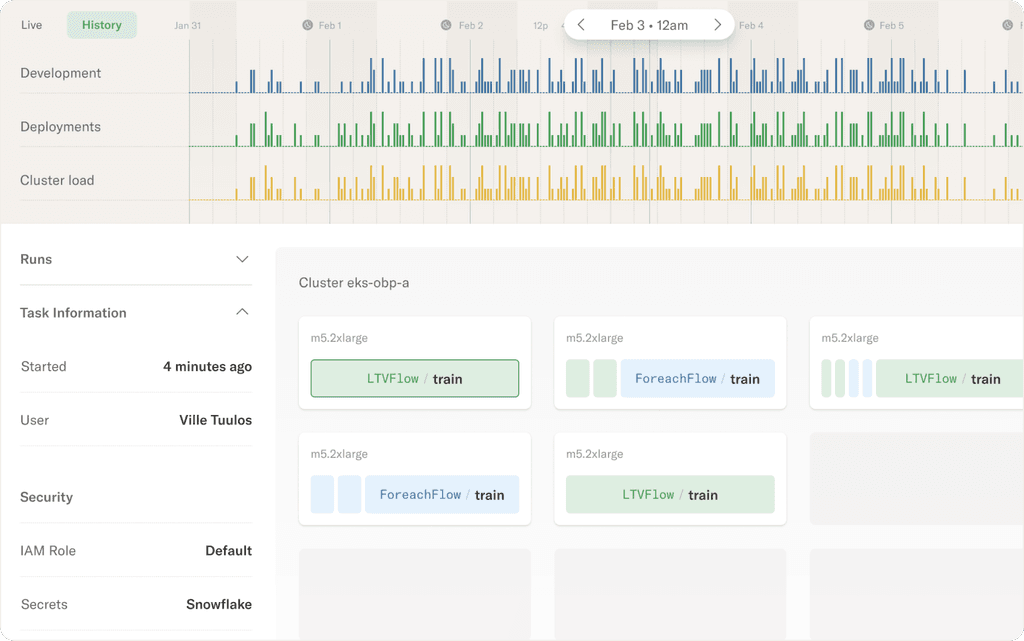Open the LTVFlow train task in the first card
This screenshot has height=641, width=1024.
coord(414,378)
